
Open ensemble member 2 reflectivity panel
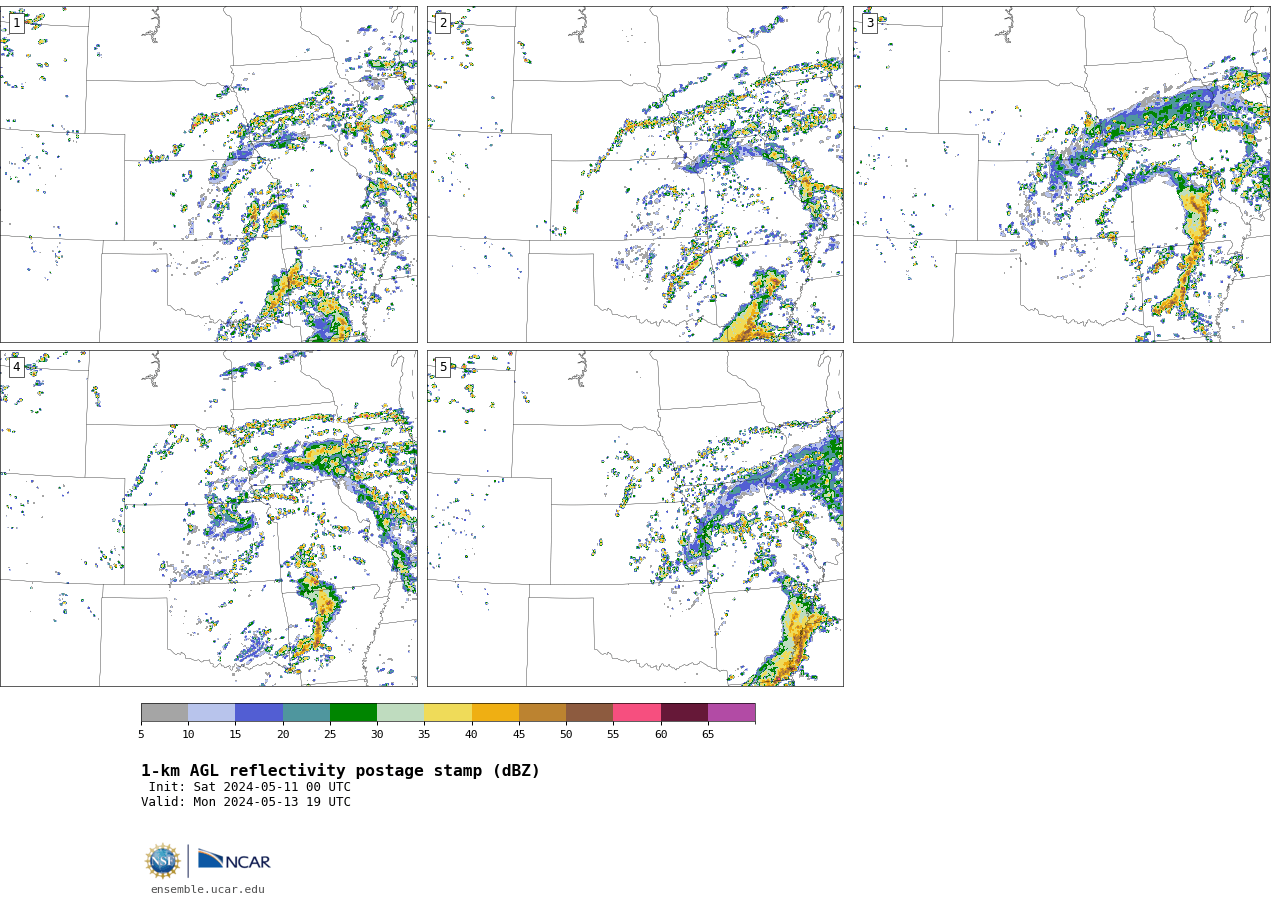(635, 174)
